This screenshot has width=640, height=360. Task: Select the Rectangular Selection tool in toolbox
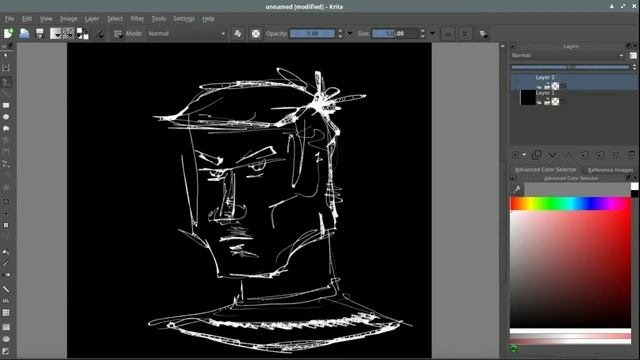[6, 327]
